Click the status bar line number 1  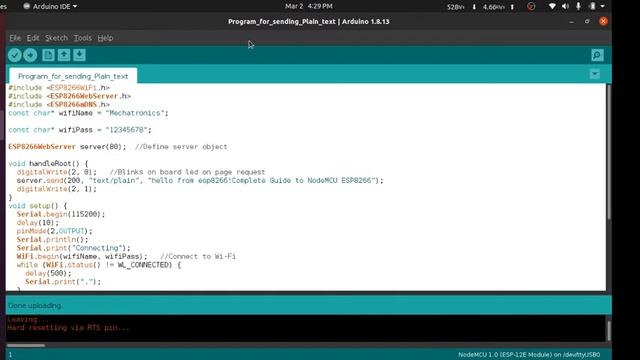point(11,355)
